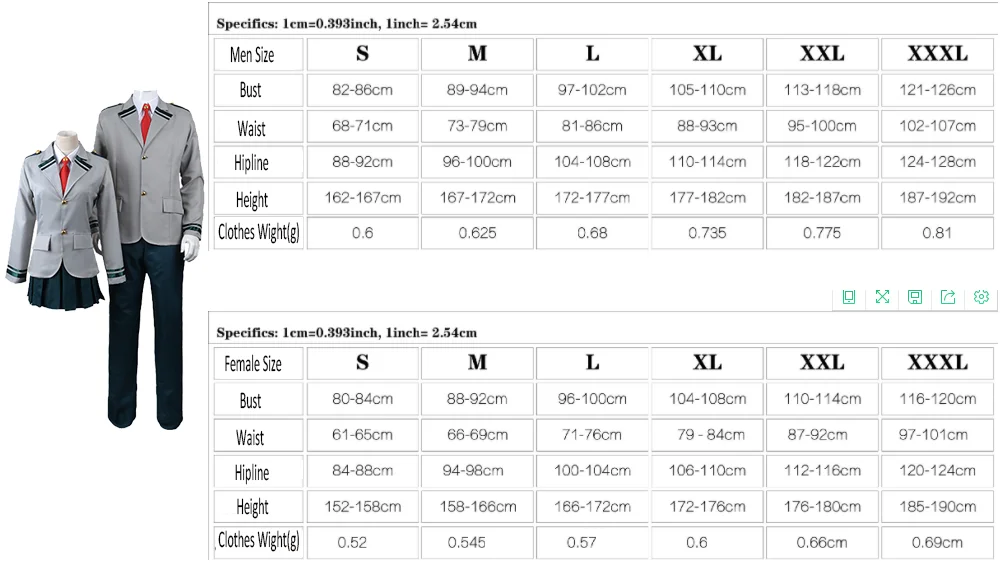Click the female XXXL weight 0.69cm cell
Image resolution: width=1000 pixels, height=566 pixels.
pos(937,542)
